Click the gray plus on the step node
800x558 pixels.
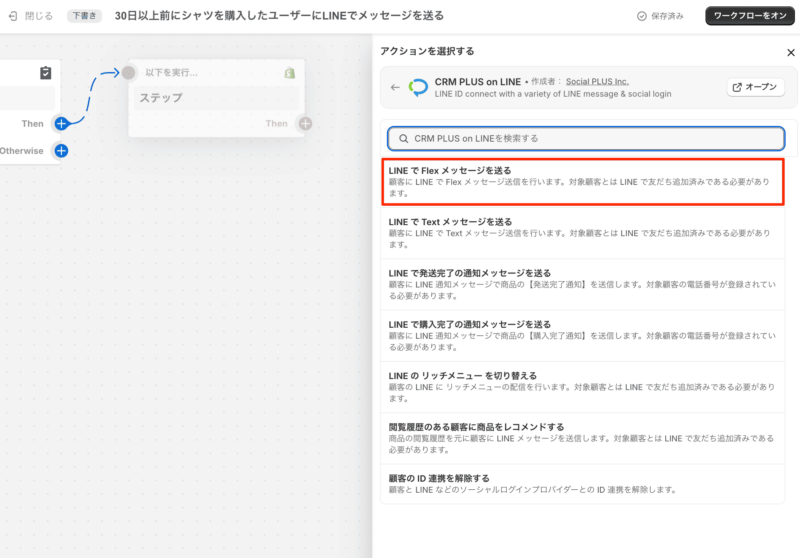[x=305, y=123]
